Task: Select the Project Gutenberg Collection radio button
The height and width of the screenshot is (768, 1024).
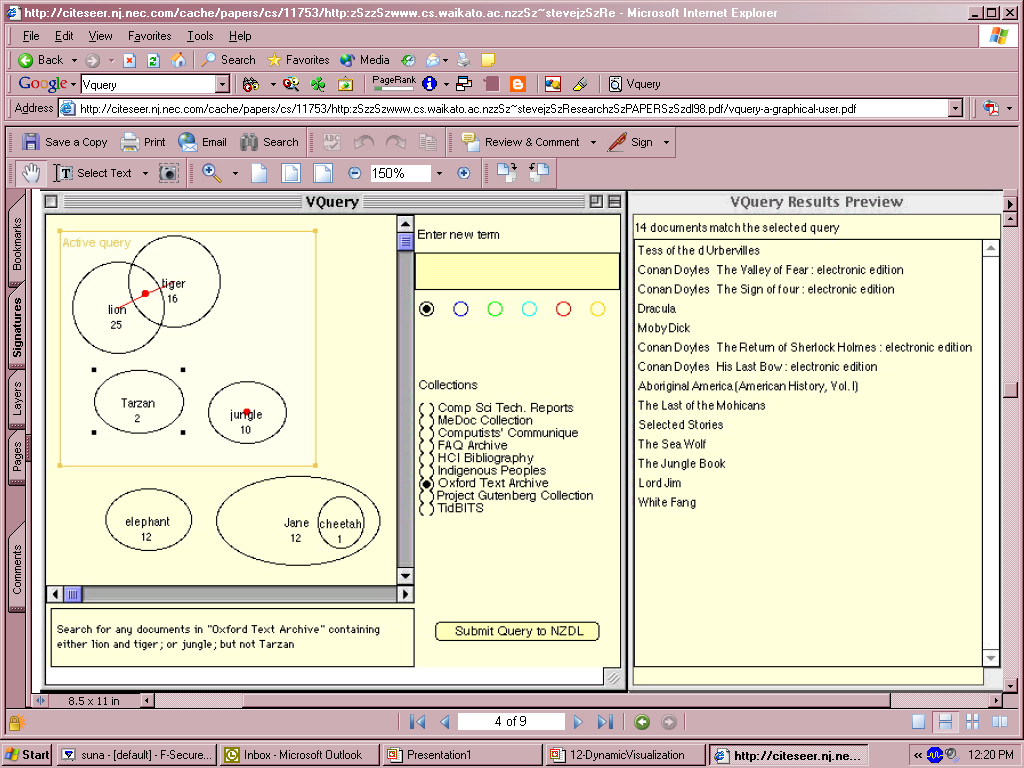Action: click(427, 496)
